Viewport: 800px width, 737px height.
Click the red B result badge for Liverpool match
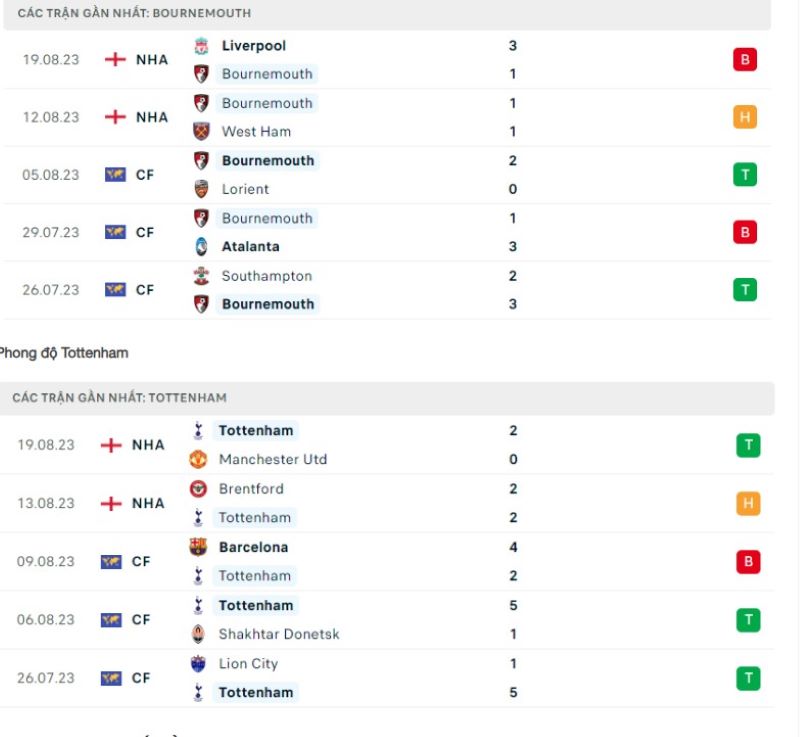[x=744, y=60]
